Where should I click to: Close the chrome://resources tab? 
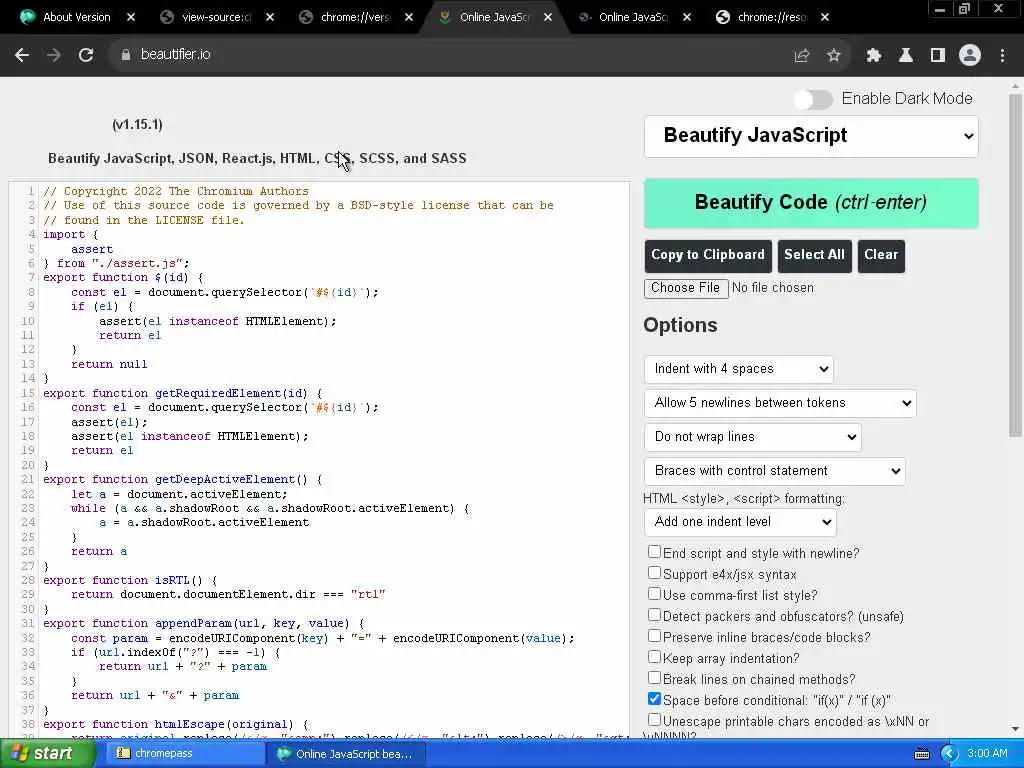(x=825, y=18)
